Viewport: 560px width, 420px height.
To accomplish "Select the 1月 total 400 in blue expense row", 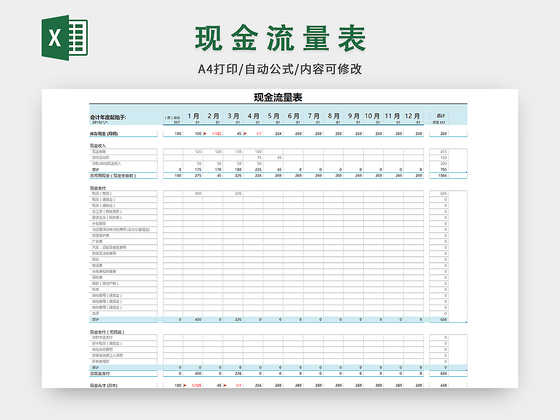I will click(x=198, y=320).
